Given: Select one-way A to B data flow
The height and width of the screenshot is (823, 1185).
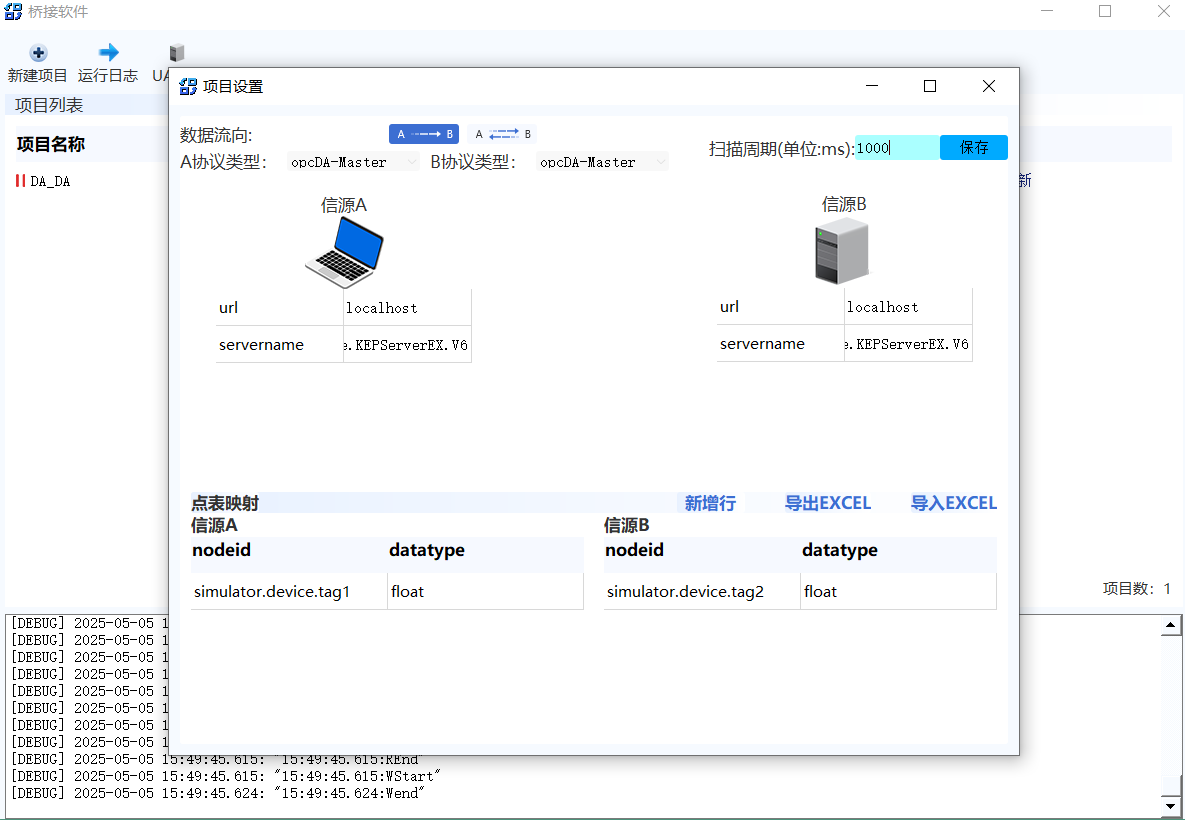Looking at the screenshot, I should click(424, 134).
